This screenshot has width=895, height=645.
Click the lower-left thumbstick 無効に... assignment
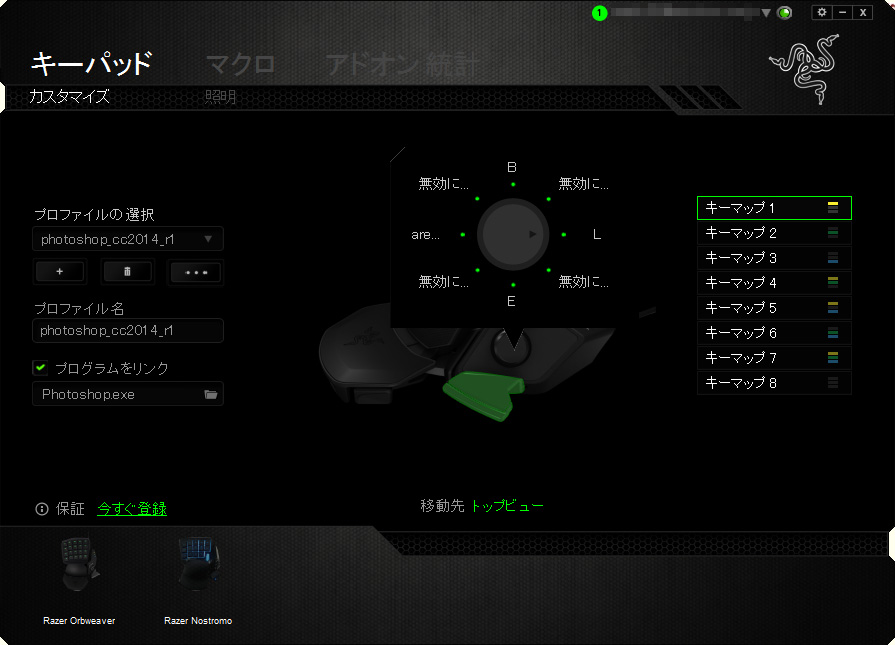444,281
